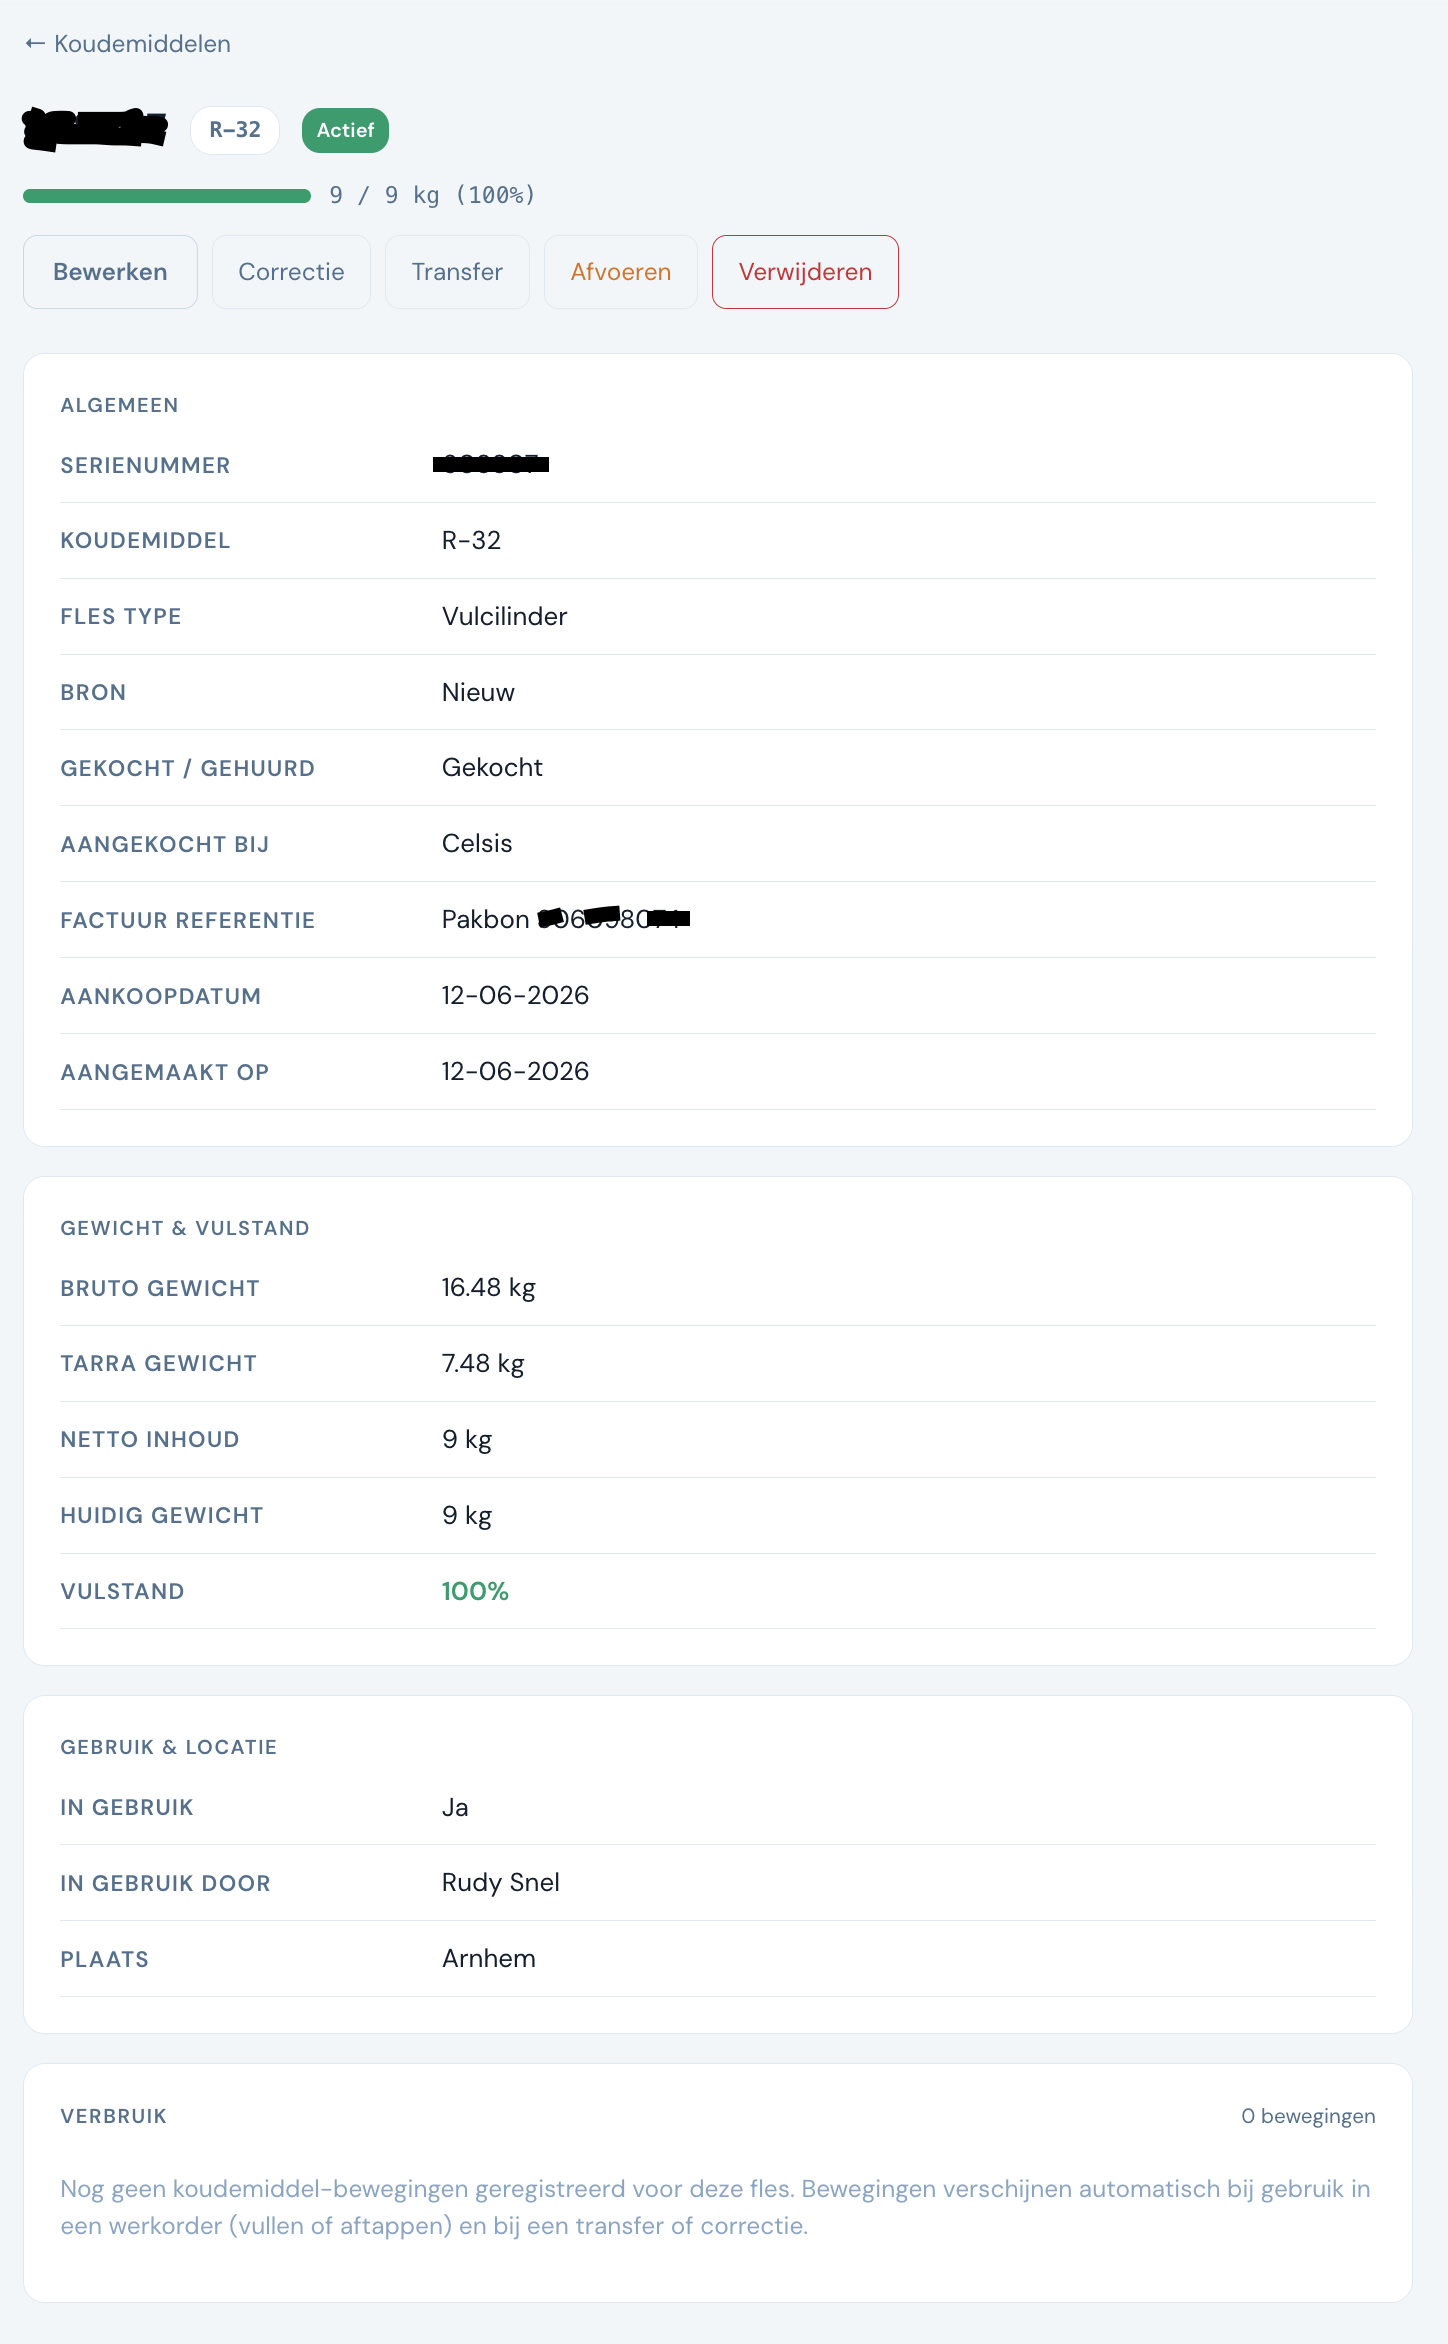Click the Plaats value Arnhem

click(488, 1959)
